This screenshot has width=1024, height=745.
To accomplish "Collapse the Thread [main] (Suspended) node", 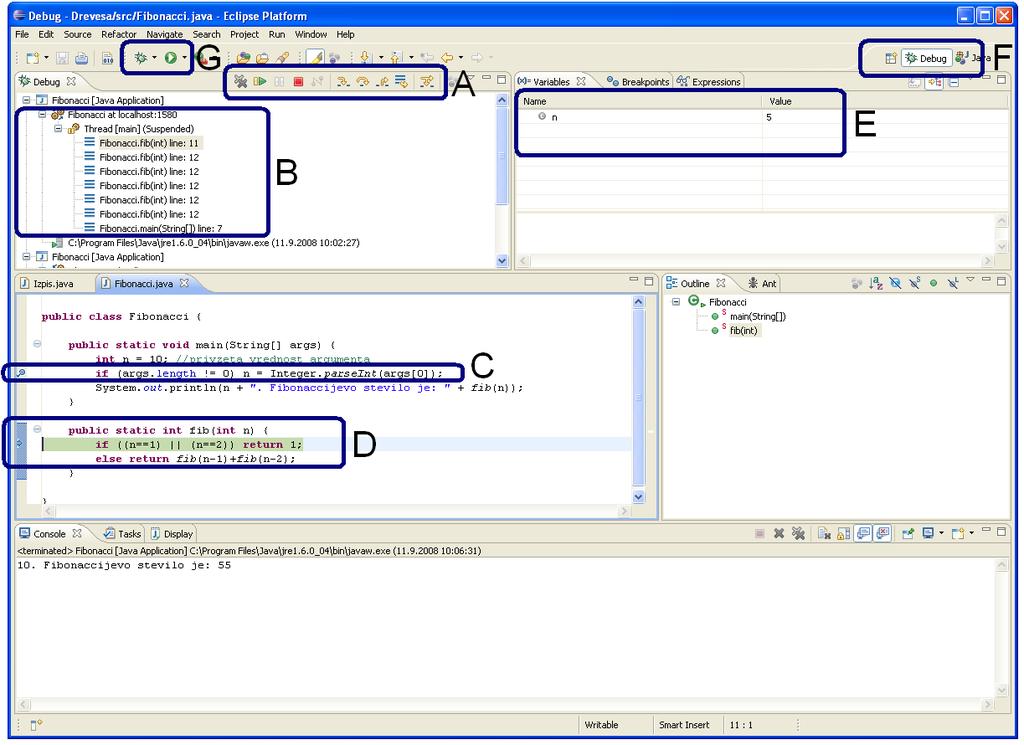I will tap(57, 129).
